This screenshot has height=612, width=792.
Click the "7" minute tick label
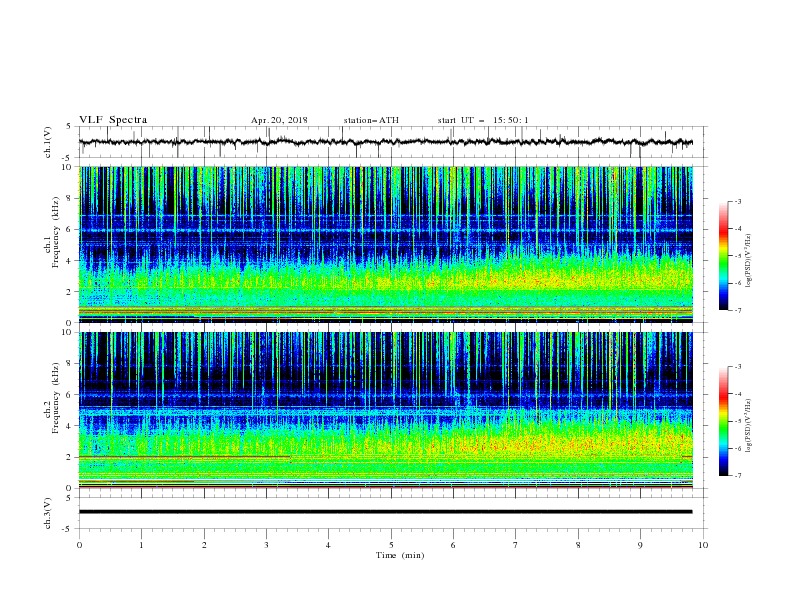click(516, 545)
